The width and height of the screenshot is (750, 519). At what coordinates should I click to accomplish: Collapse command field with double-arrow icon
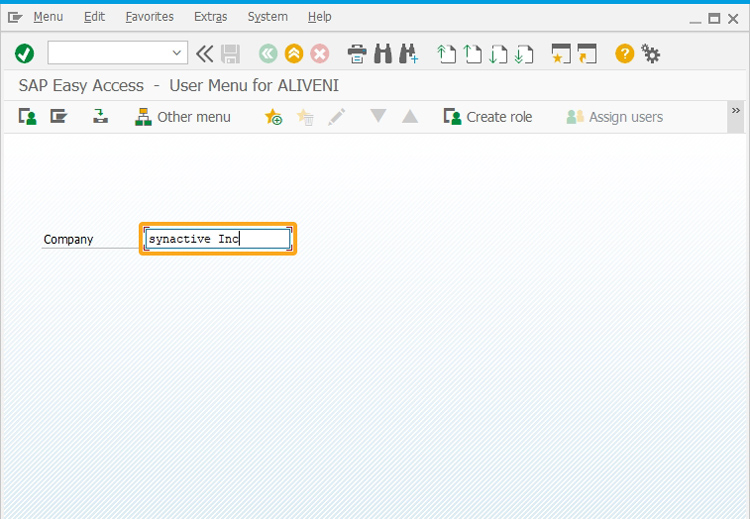point(204,54)
